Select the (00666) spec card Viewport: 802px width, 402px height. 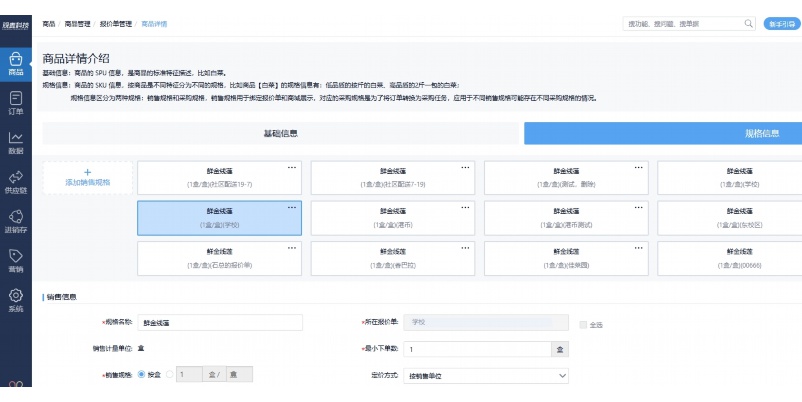[x=730, y=259]
